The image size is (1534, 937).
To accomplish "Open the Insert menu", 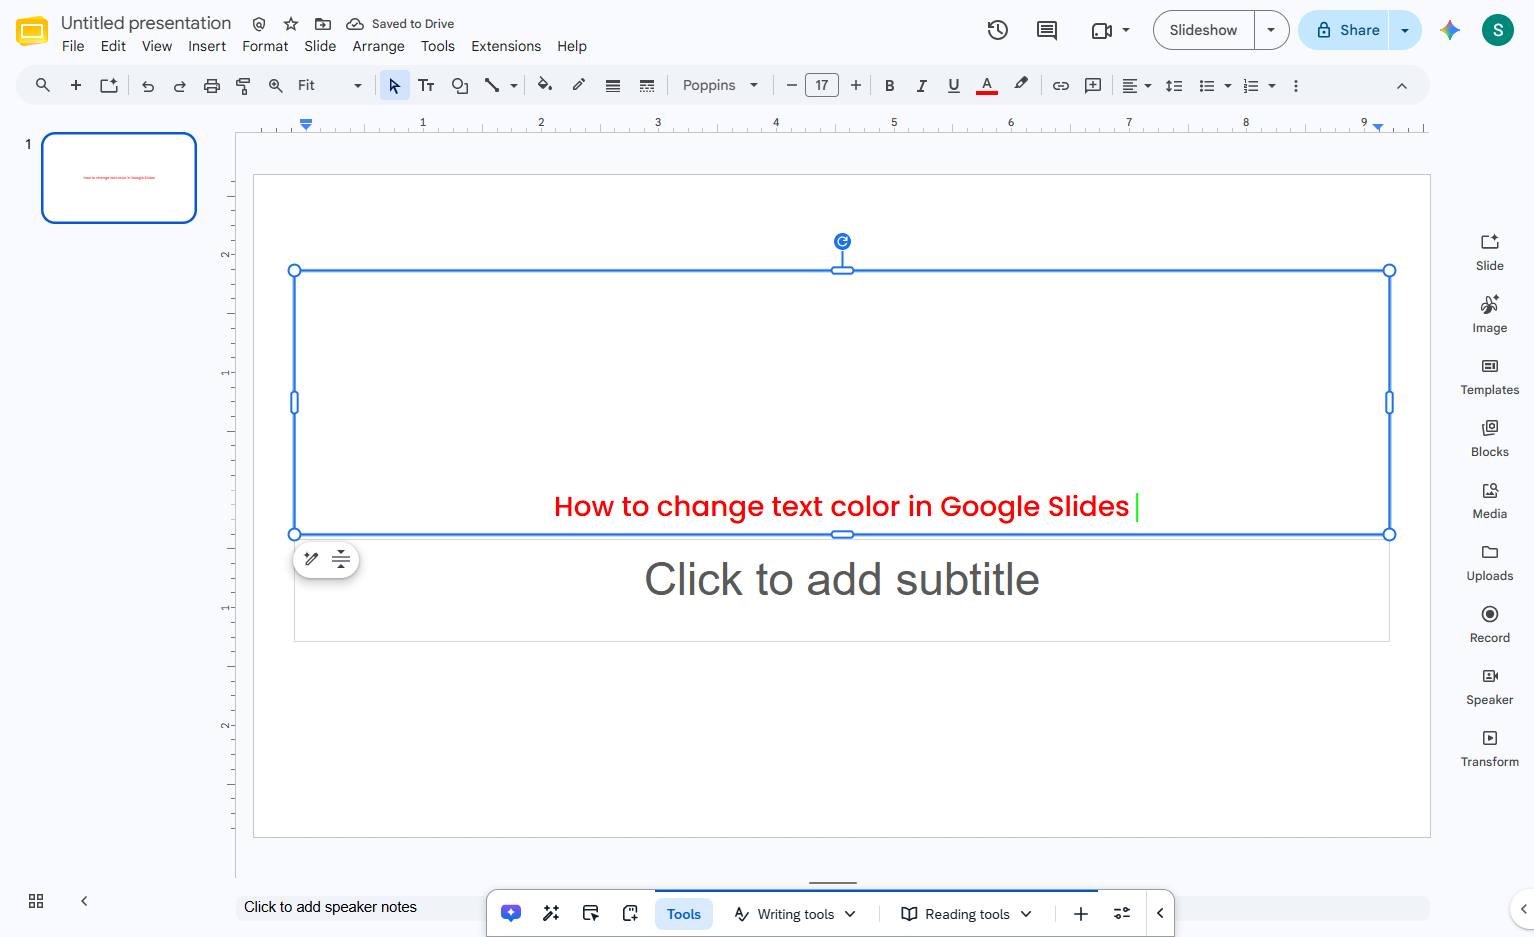I will click(207, 46).
